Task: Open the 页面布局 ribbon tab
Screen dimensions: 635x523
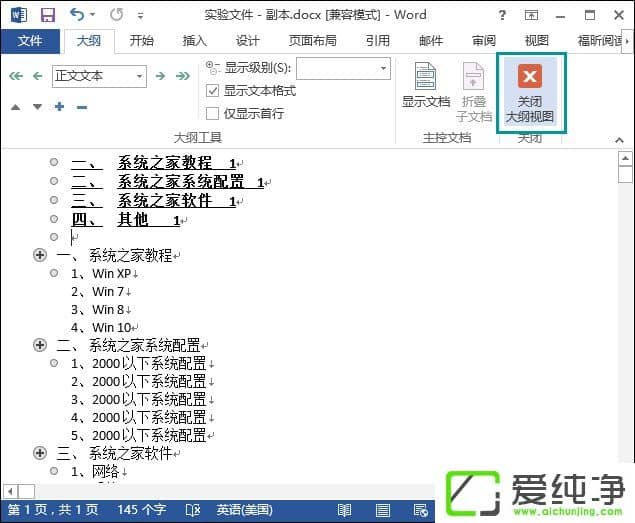Action: [312, 41]
